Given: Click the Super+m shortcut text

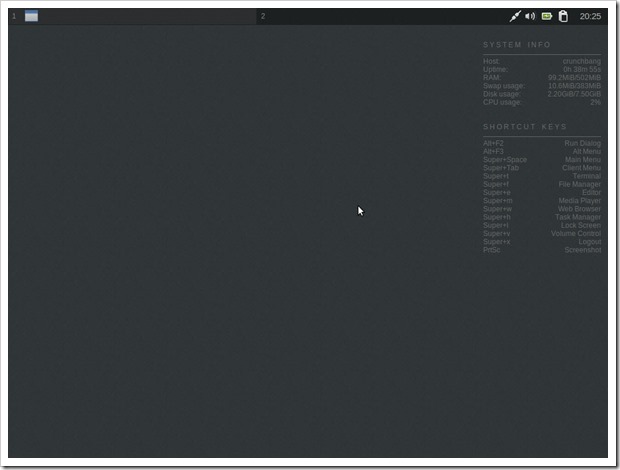Looking at the screenshot, I should (x=497, y=201).
